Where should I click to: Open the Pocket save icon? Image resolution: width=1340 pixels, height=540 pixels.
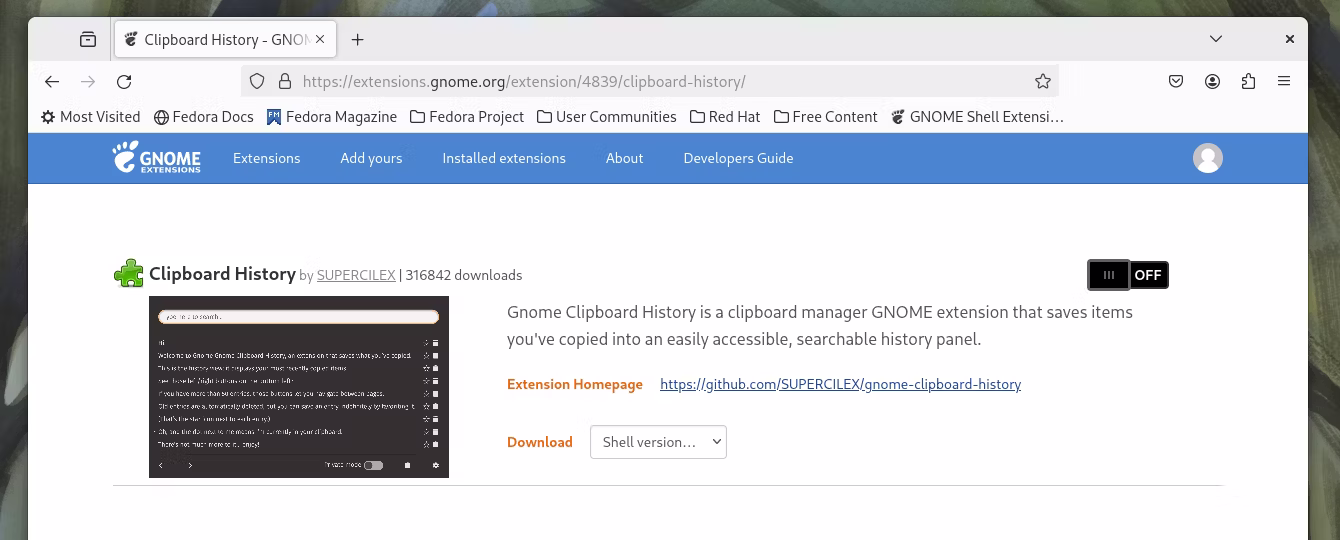coord(1176,82)
